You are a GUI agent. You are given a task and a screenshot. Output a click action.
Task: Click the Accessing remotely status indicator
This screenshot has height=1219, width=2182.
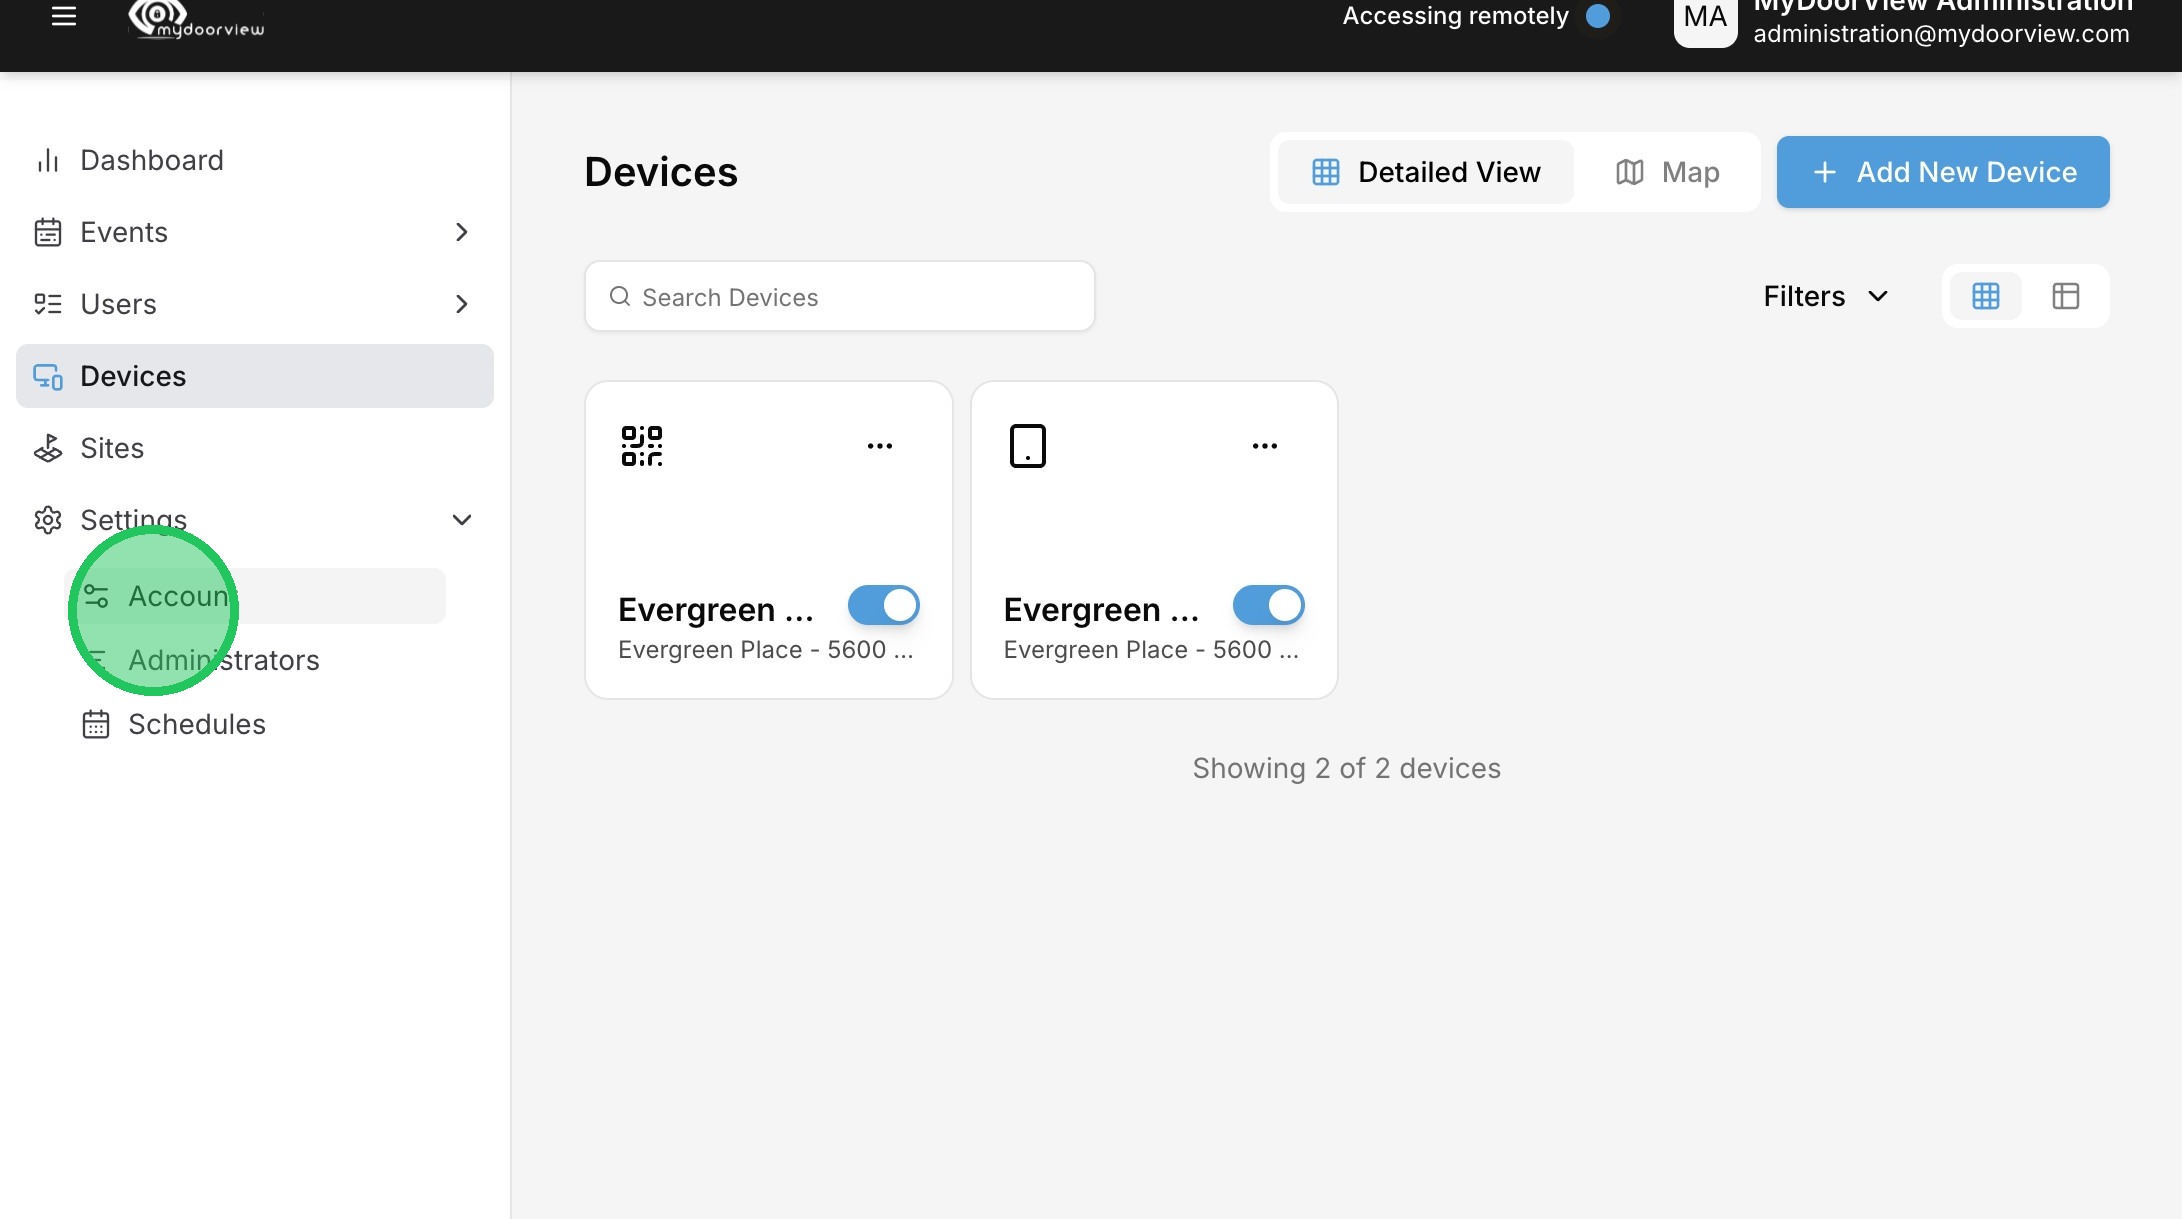click(x=1598, y=16)
